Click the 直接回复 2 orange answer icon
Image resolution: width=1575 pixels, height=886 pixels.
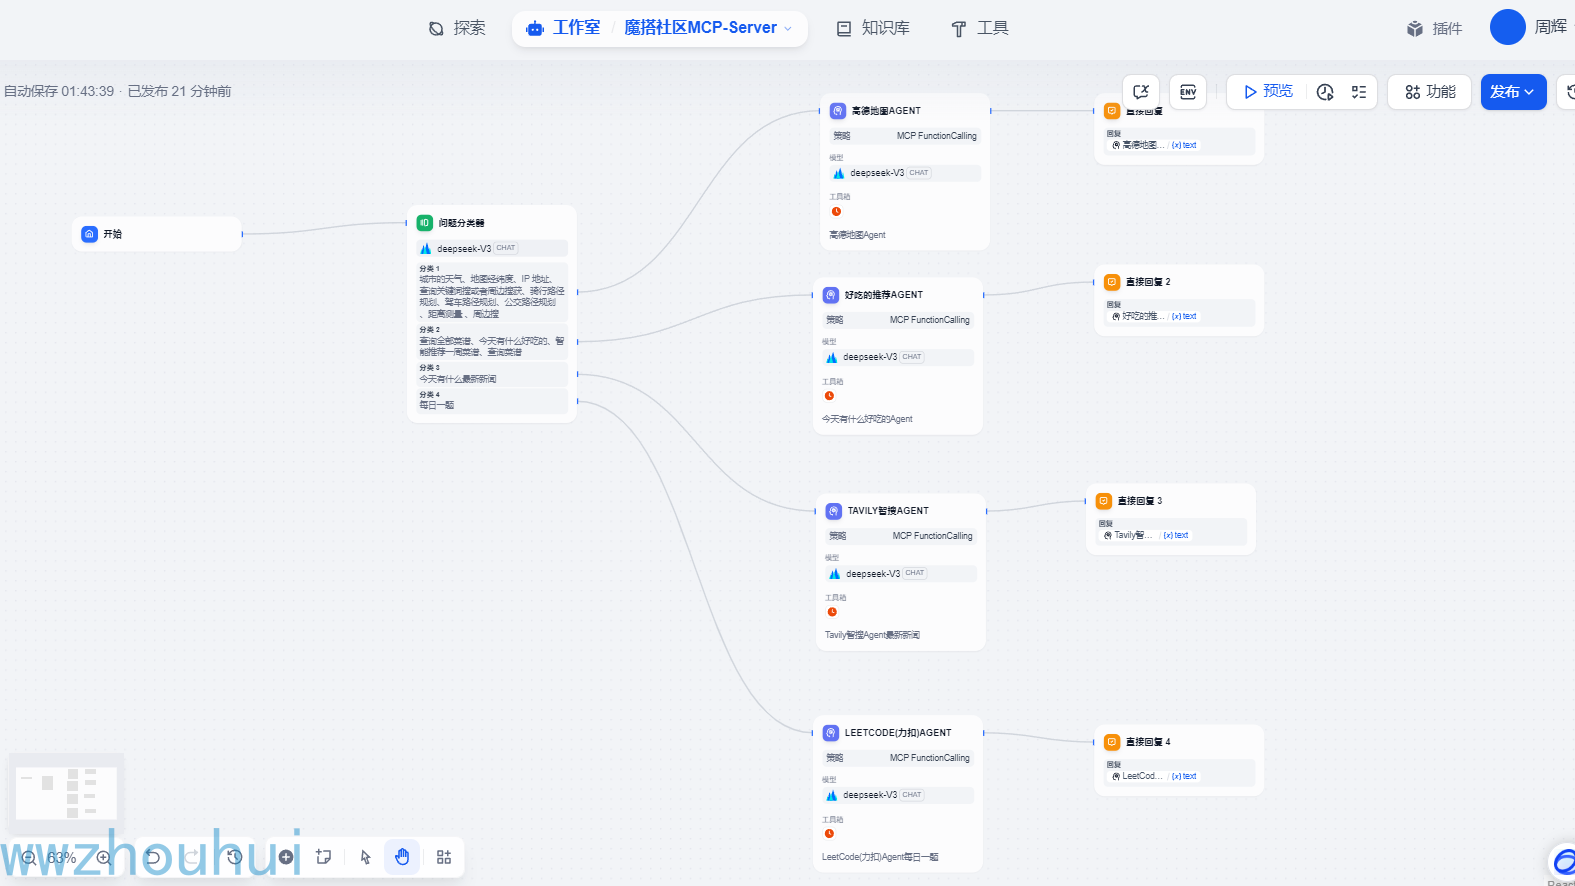click(1112, 282)
